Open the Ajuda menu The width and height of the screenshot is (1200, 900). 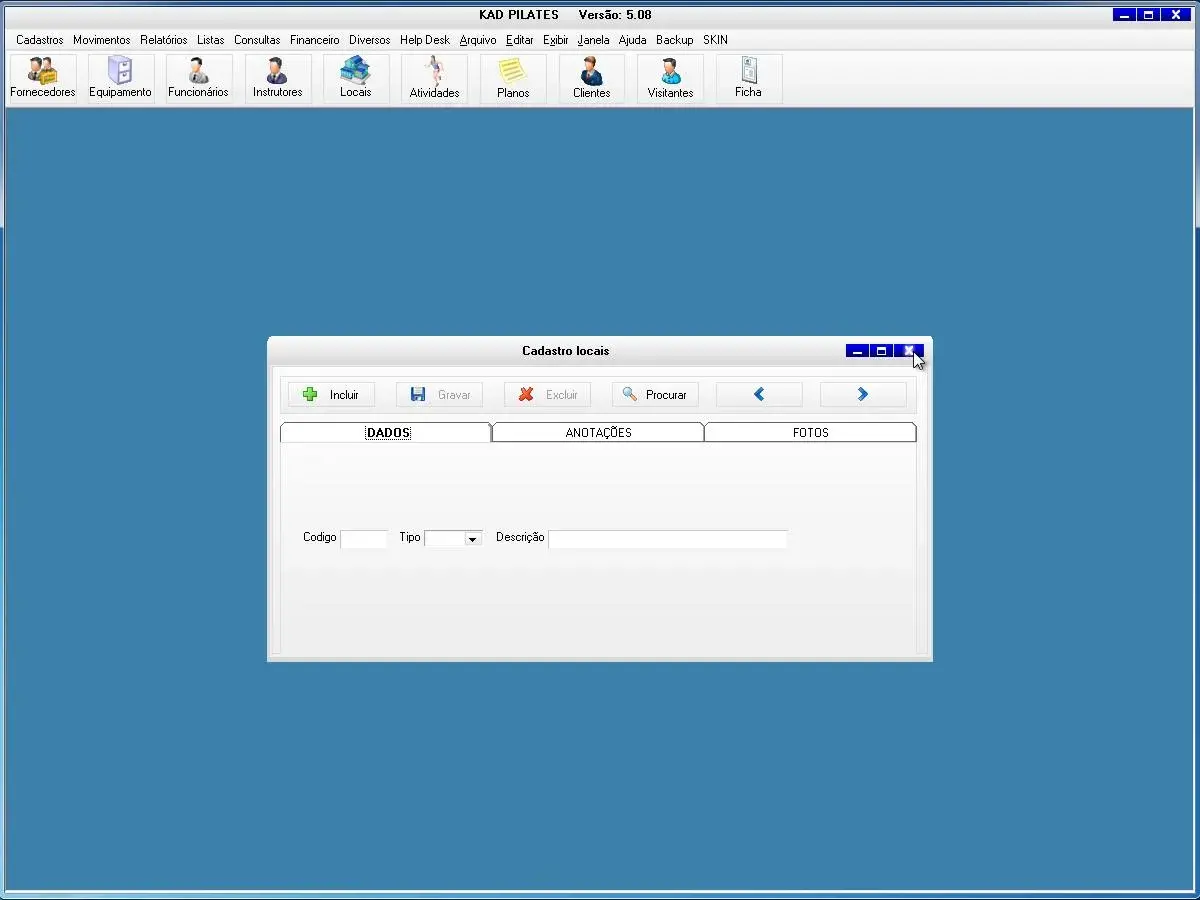(x=633, y=40)
